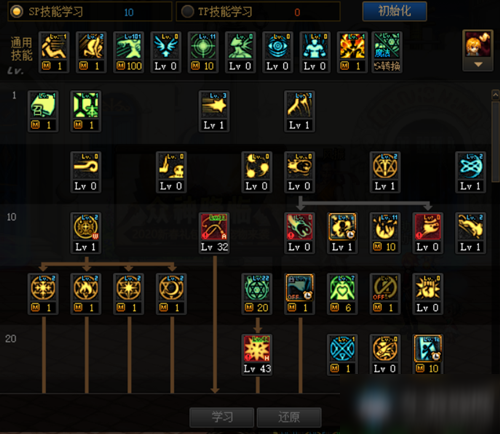This screenshot has width=500, height=434.
Task: Choose the blue winged skill at Lv 0
Action: (166, 52)
